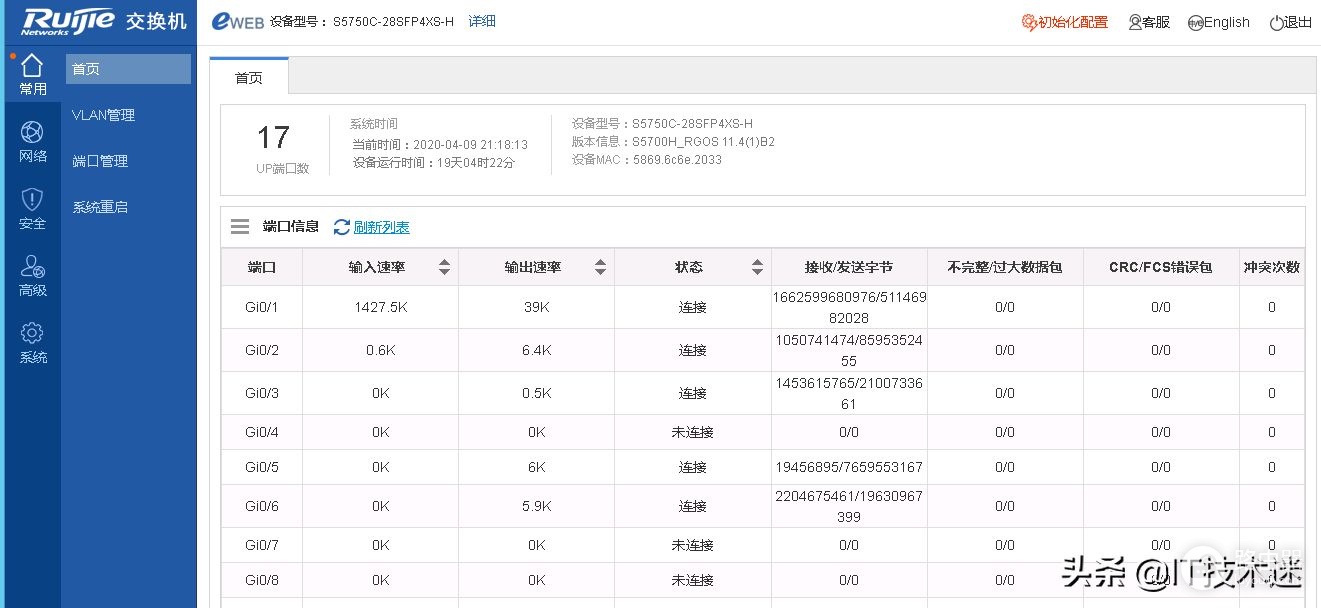Click the 39K output rate value
The height and width of the screenshot is (608, 1321).
point(537,307)
